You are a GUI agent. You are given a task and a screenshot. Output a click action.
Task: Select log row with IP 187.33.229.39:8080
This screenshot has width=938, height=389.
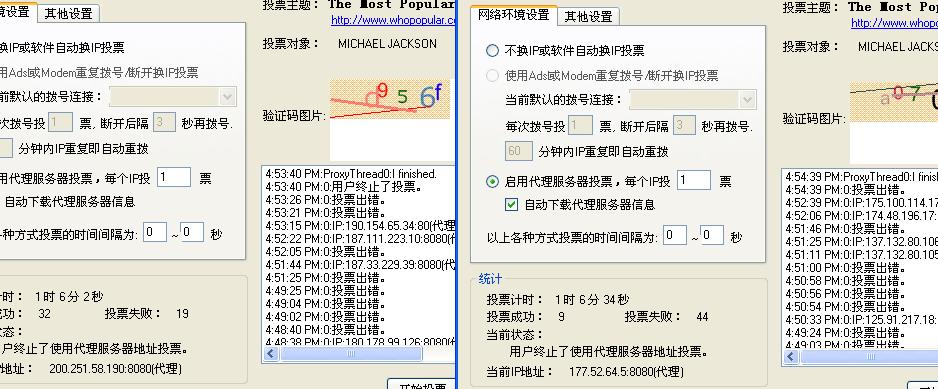pyautogui.click(x=360, y=265)
